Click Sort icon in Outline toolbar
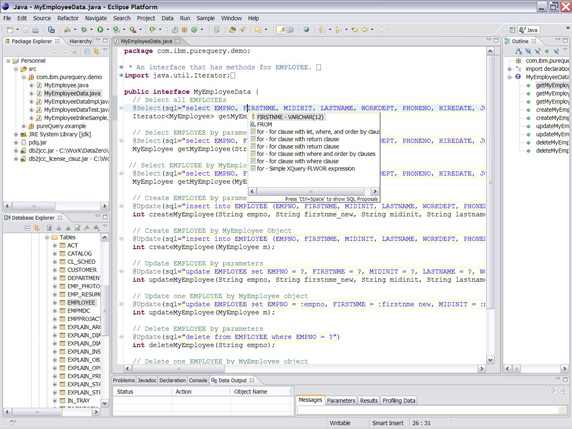Image resolution: width=572 pixels, height=429 pixels. [518, 51]
